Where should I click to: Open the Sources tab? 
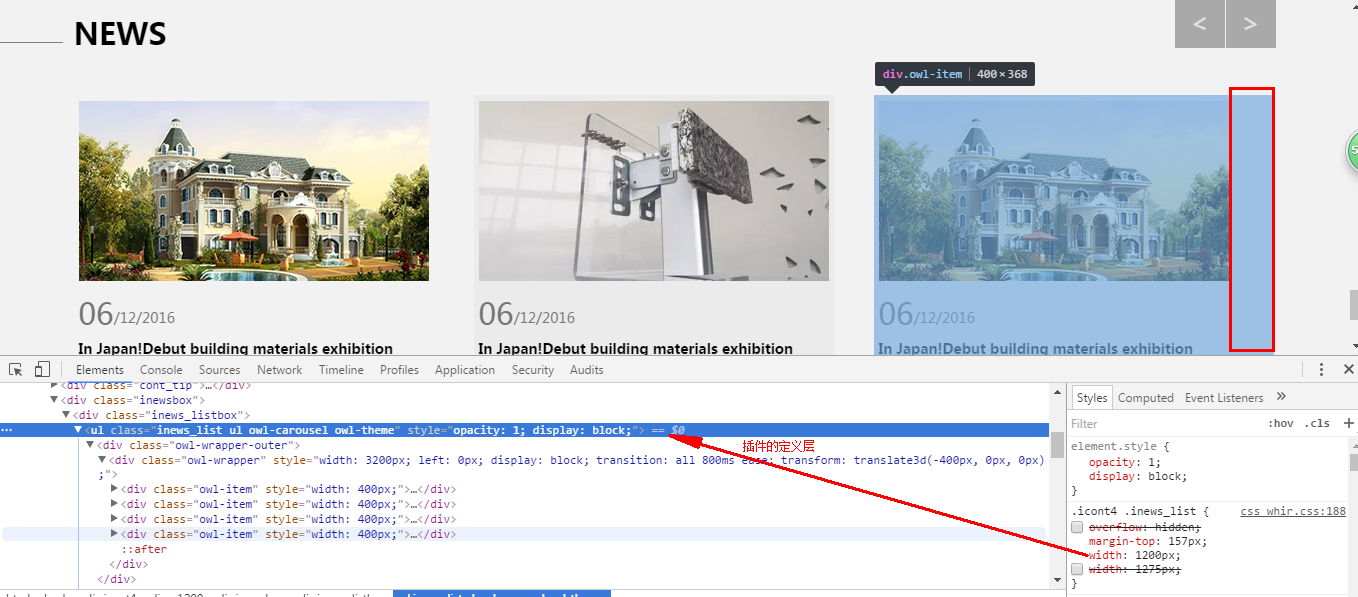tap(219, 370)
